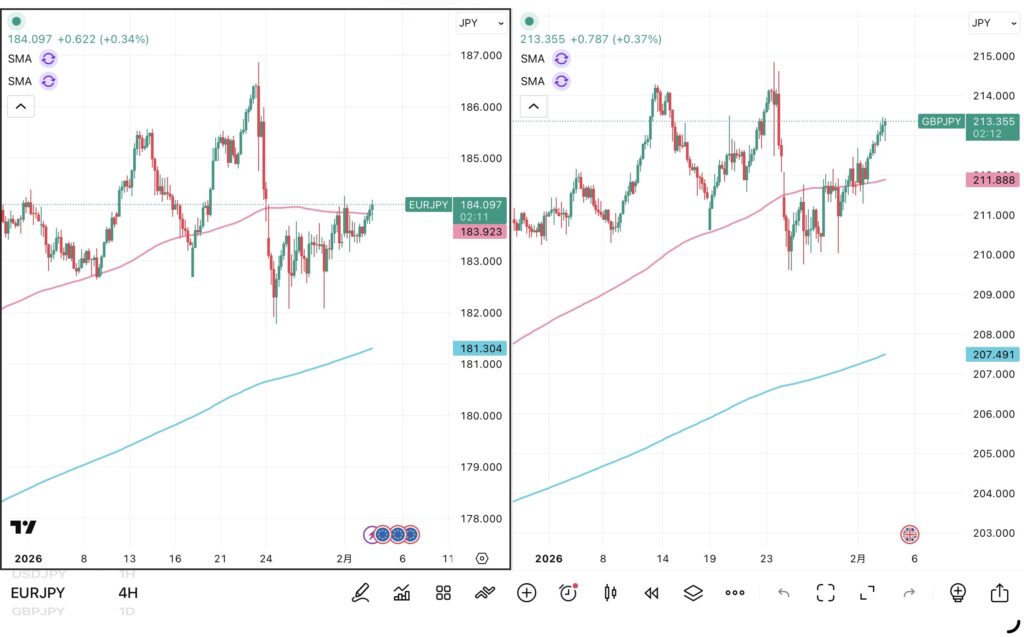The height and width of the screenshot is (637, 1024).
Task: Toggle the first SMA indicator on EURJPY chart
Action: pos(49,59)
